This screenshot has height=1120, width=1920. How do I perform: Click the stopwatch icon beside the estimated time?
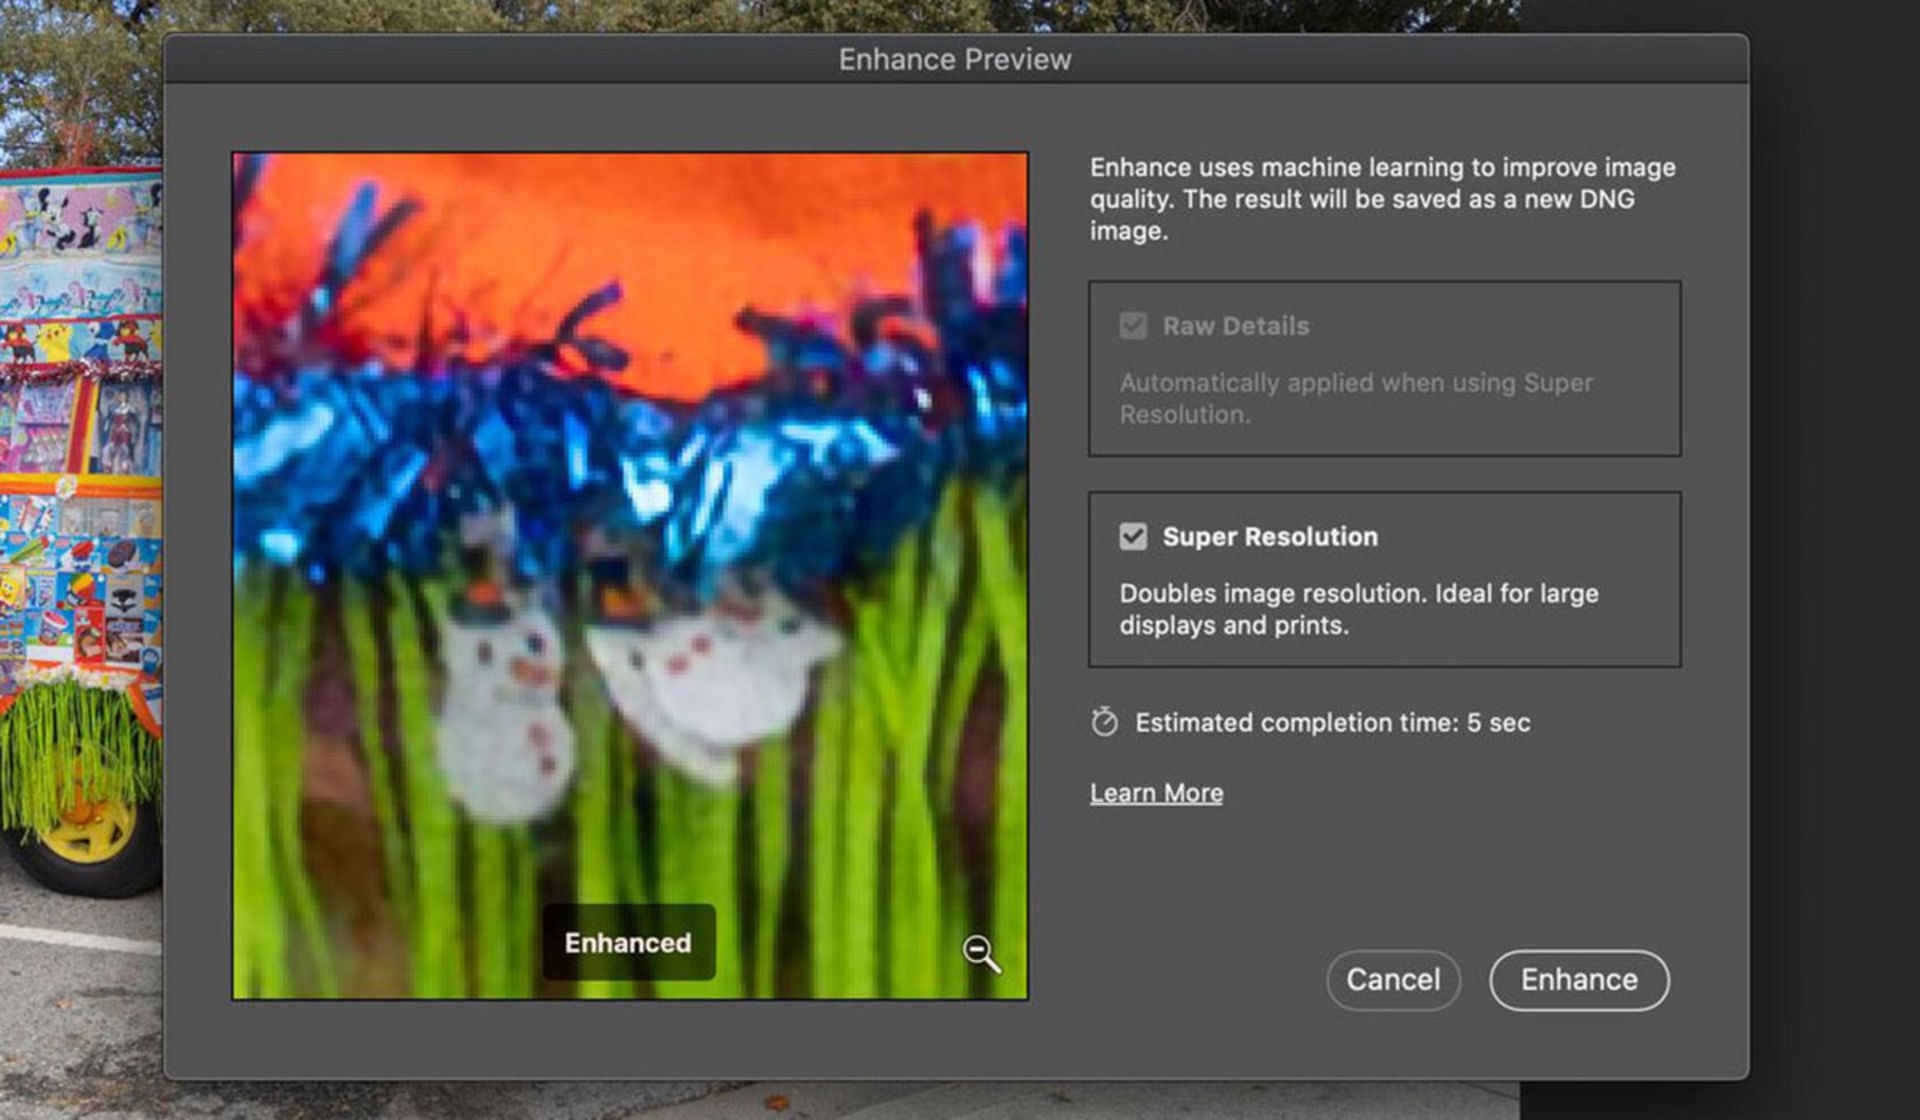pos(1104,722)
